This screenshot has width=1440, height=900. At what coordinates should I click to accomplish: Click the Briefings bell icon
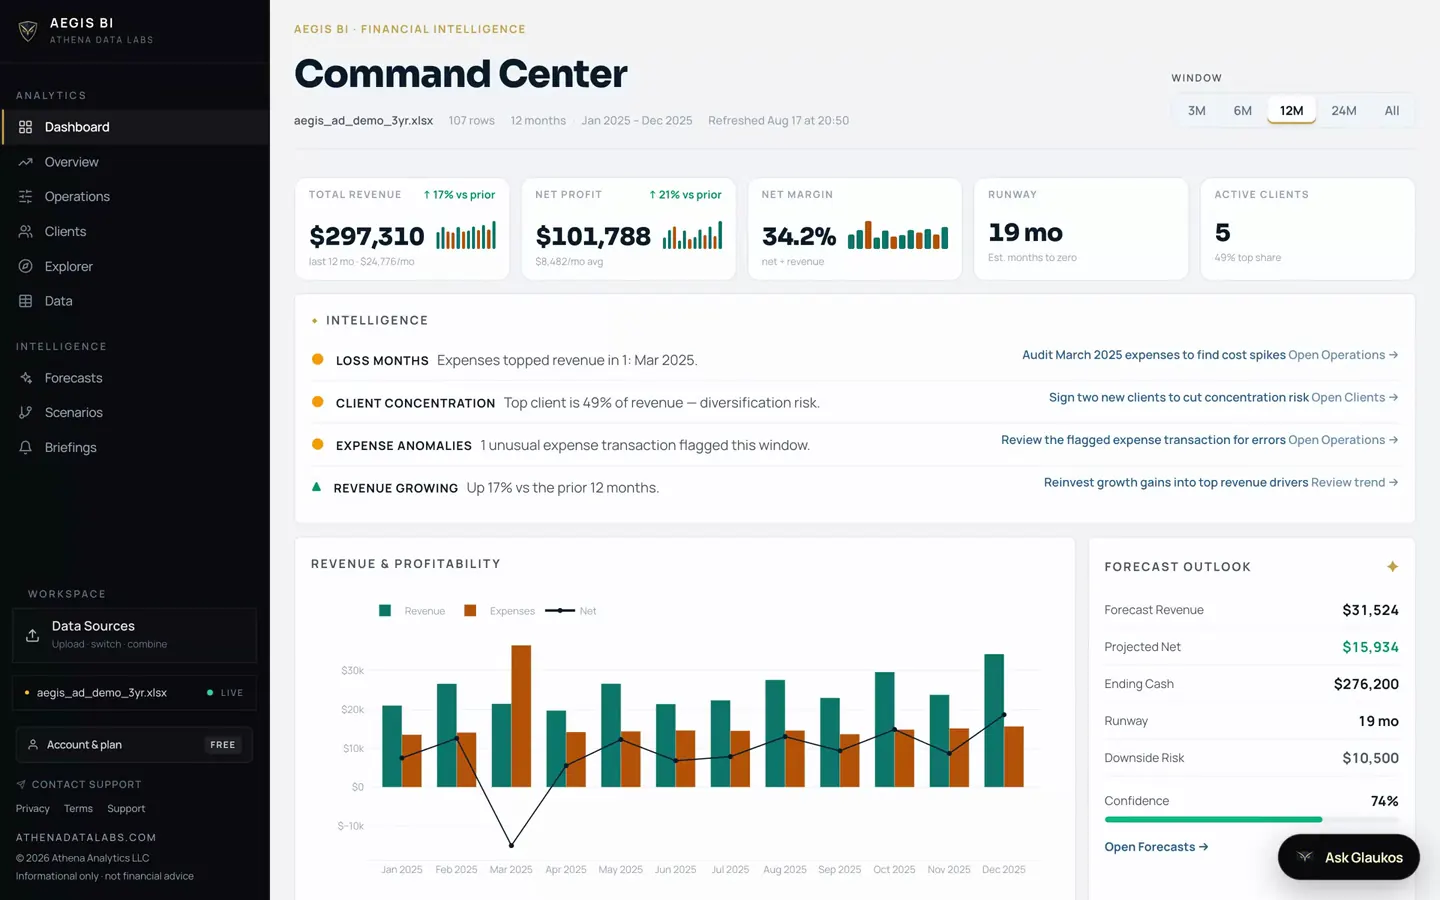26,447
